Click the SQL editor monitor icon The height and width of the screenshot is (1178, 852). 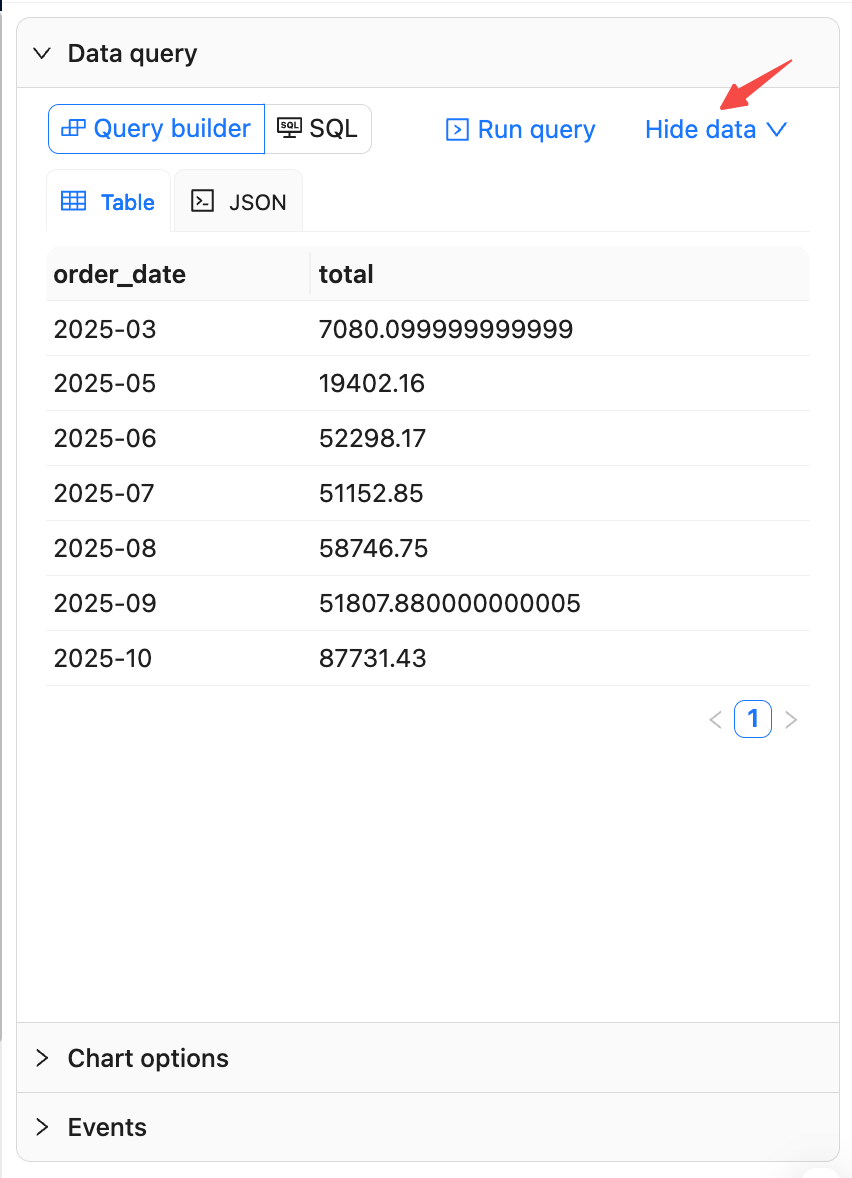[289, 127]
